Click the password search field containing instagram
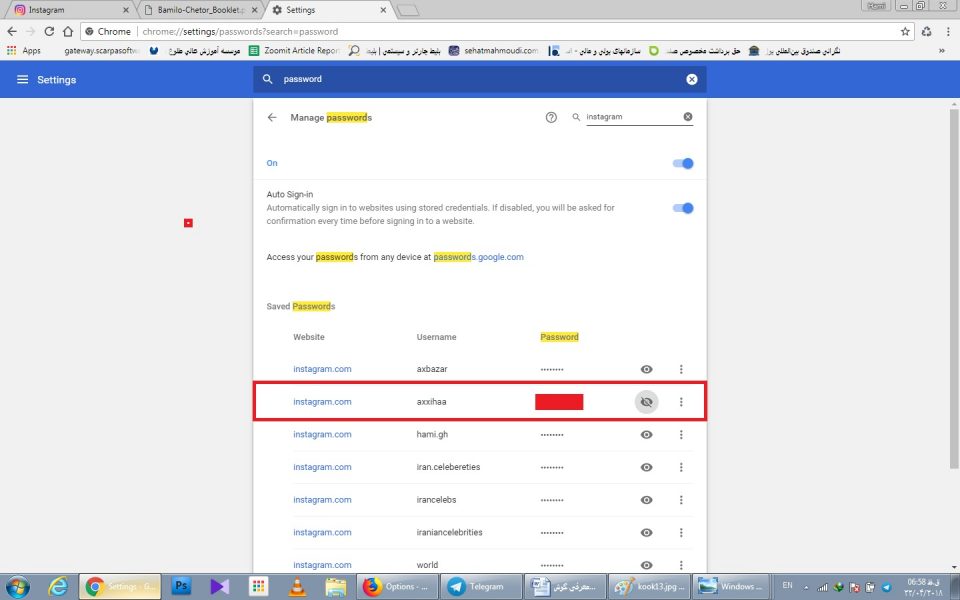The image size is (960, 600). pyautogui.click(x=630, y=117)
